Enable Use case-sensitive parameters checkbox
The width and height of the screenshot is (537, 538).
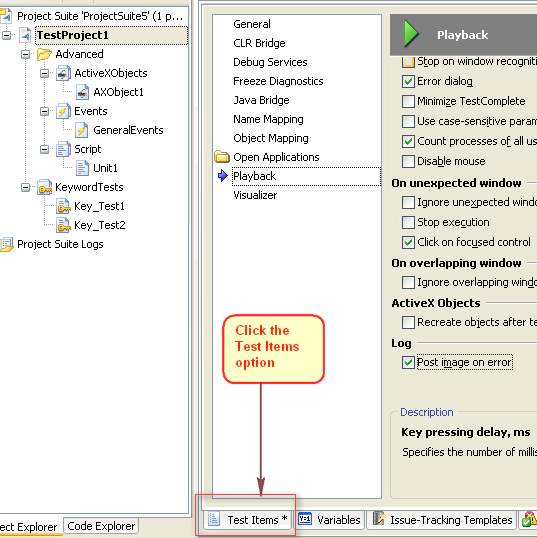click(x=408, y=121)
